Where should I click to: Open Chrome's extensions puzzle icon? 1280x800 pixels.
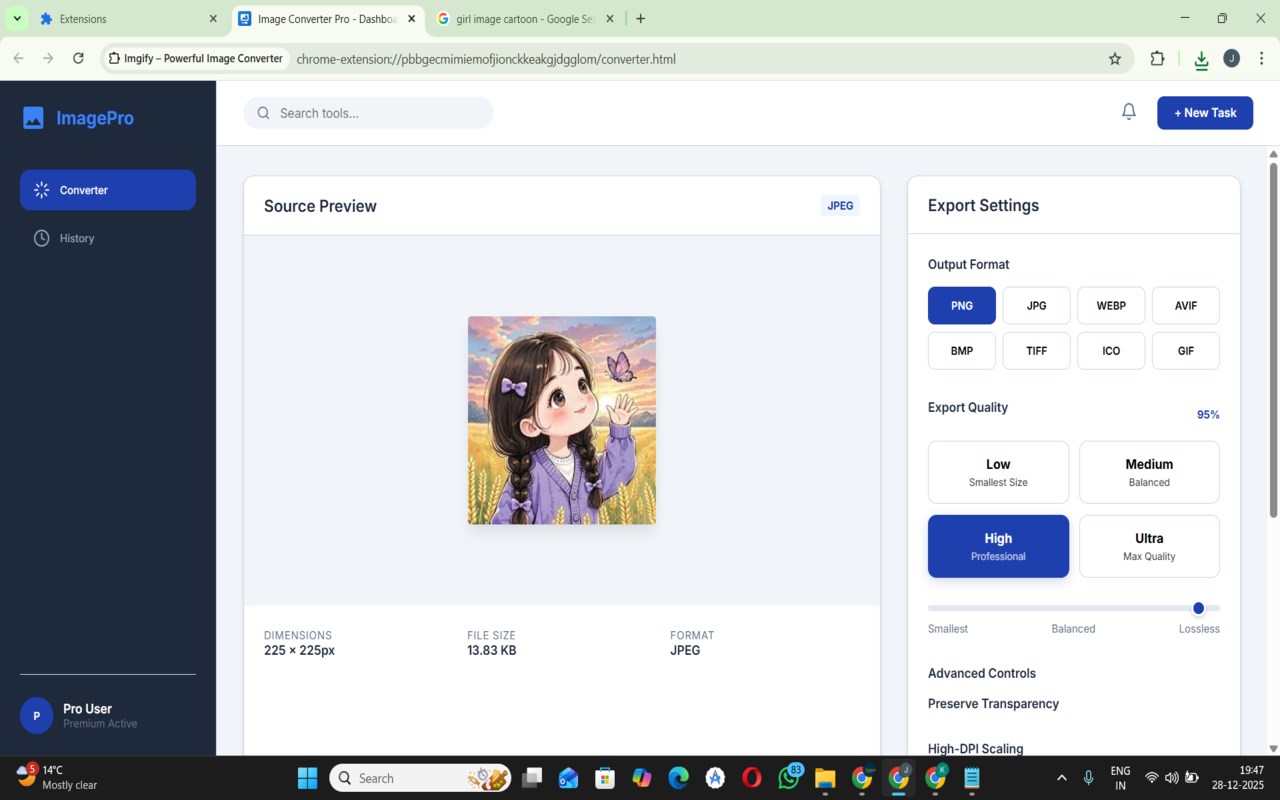(1157, 59)
